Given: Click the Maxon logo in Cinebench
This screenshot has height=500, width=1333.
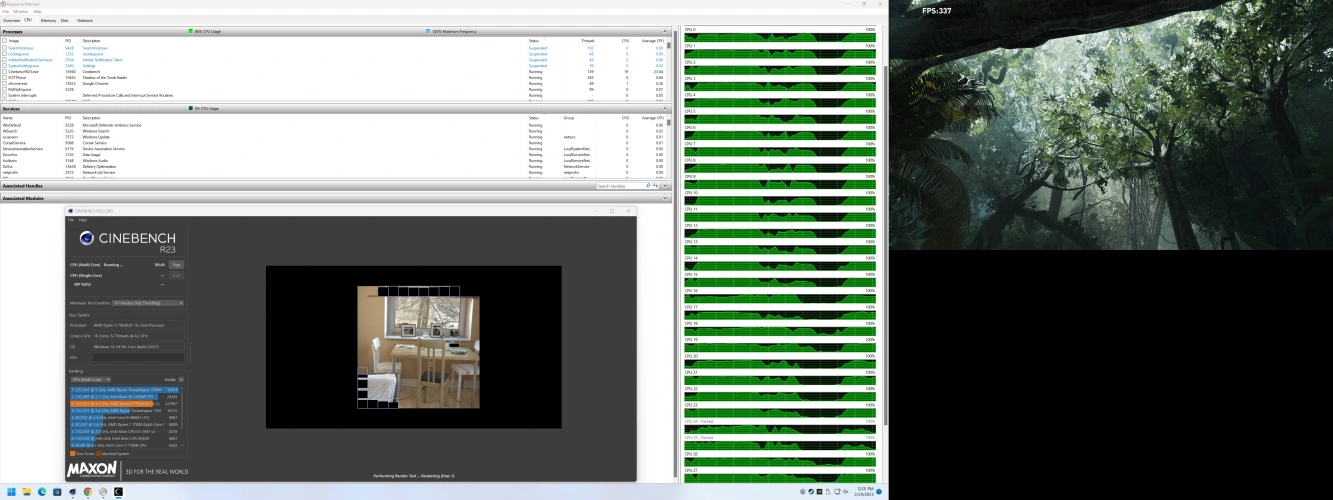Looking at the screenshot, I should pos(94,470).
